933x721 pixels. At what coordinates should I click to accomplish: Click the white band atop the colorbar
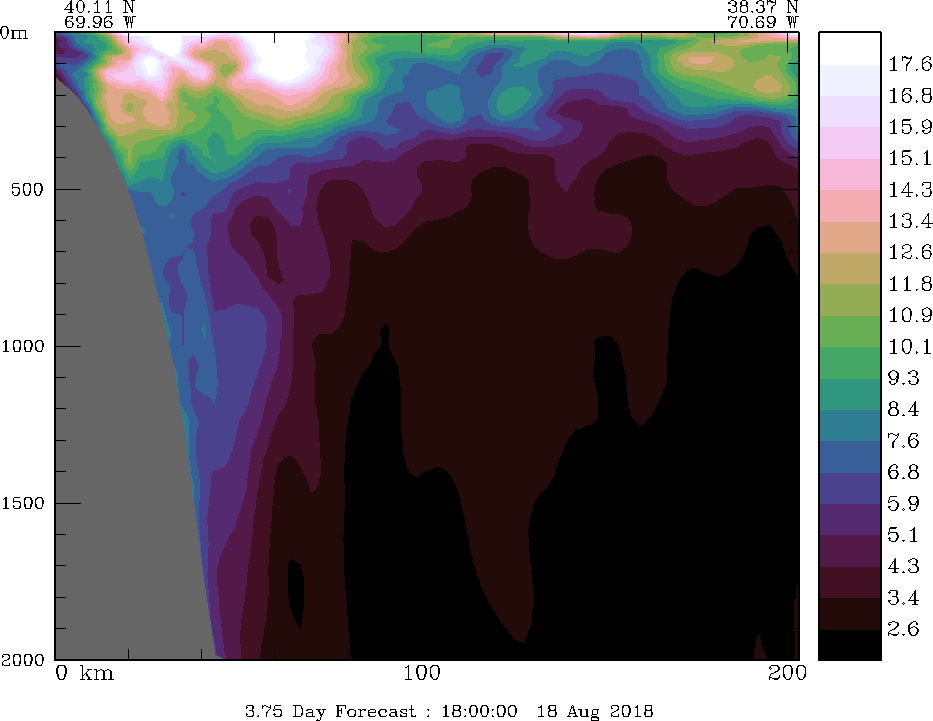click(x=850, y=48)
